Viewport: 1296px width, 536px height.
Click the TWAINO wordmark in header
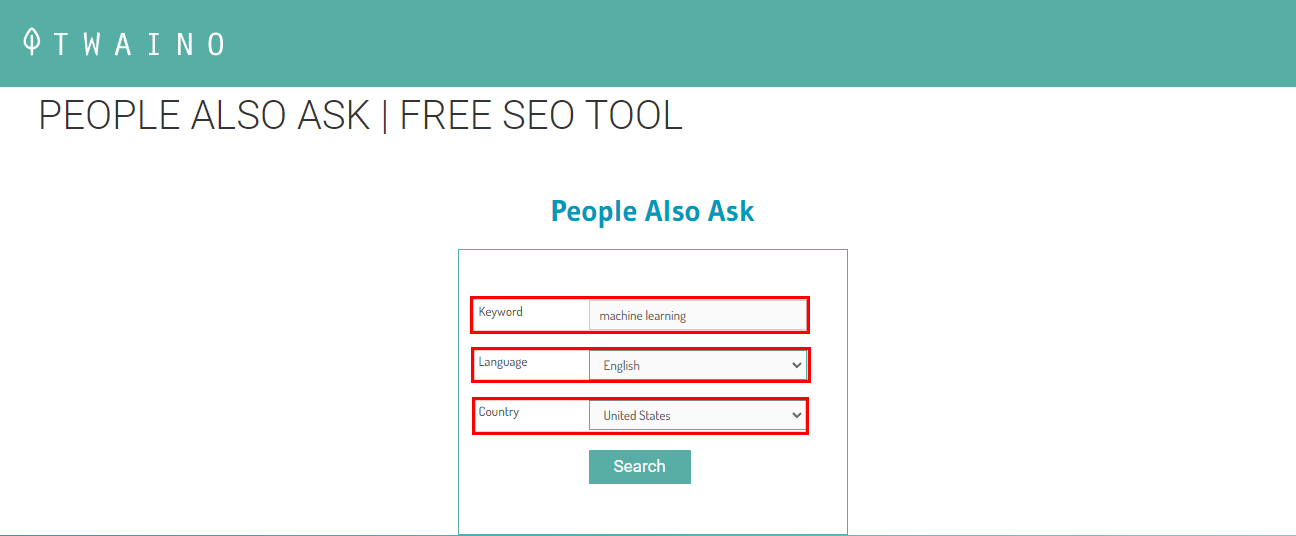click(138, 44)
